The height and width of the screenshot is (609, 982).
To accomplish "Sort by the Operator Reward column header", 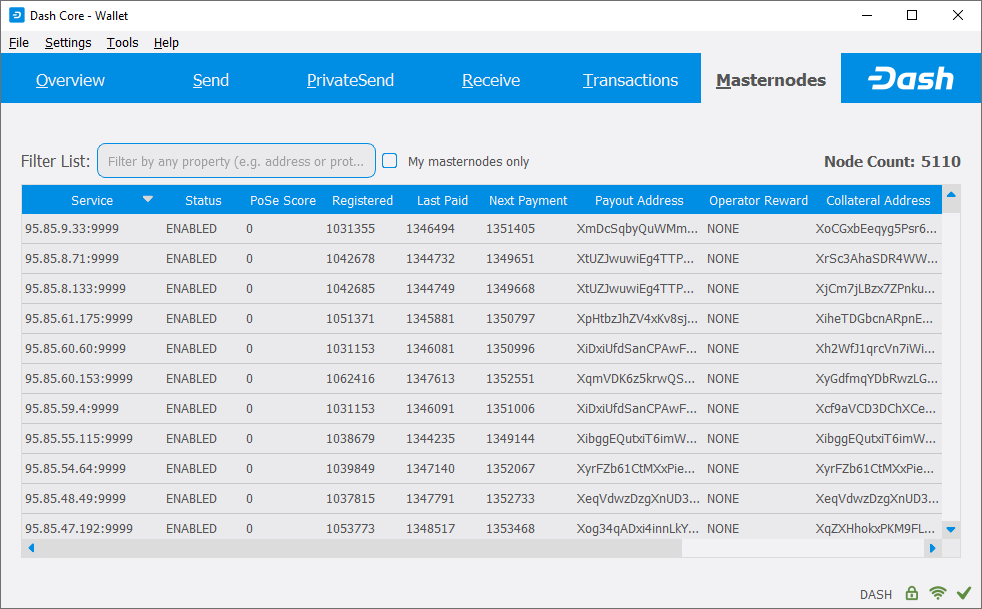I will point(758,200).
